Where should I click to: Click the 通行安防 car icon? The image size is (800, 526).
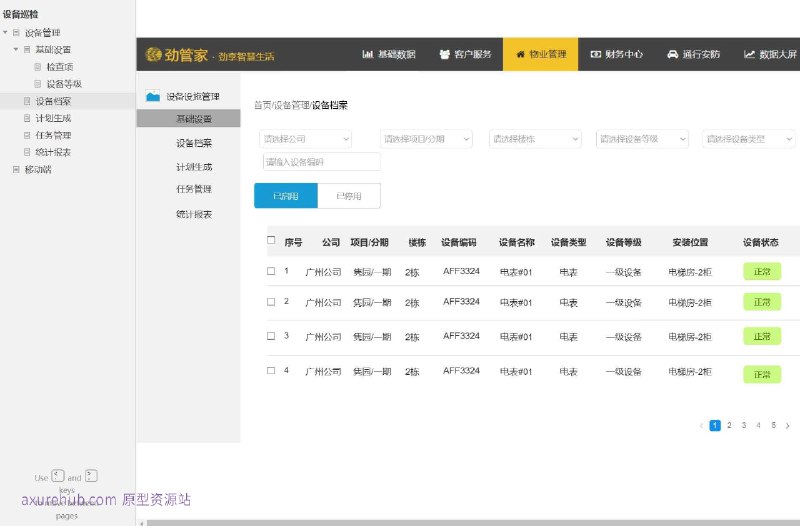(x=672, y=54)
